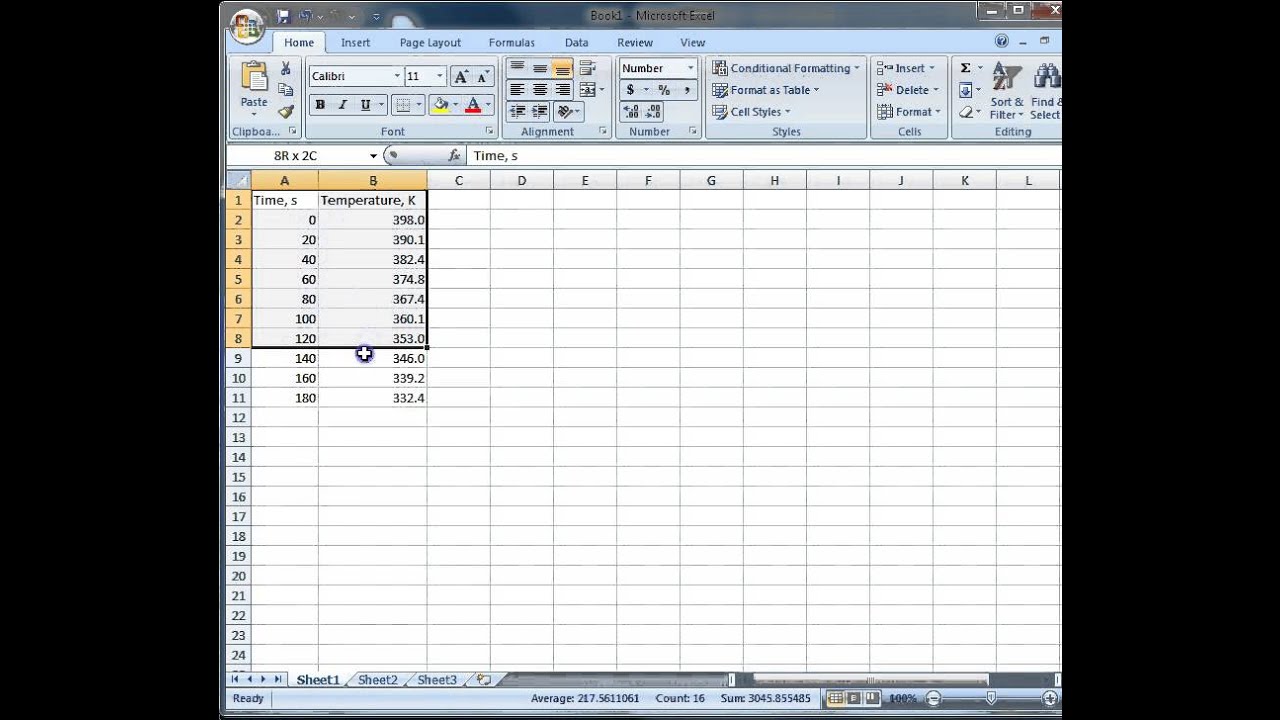Click the Wrap Text icon
Screen dimensions: 1280x720
coord(587,68)
